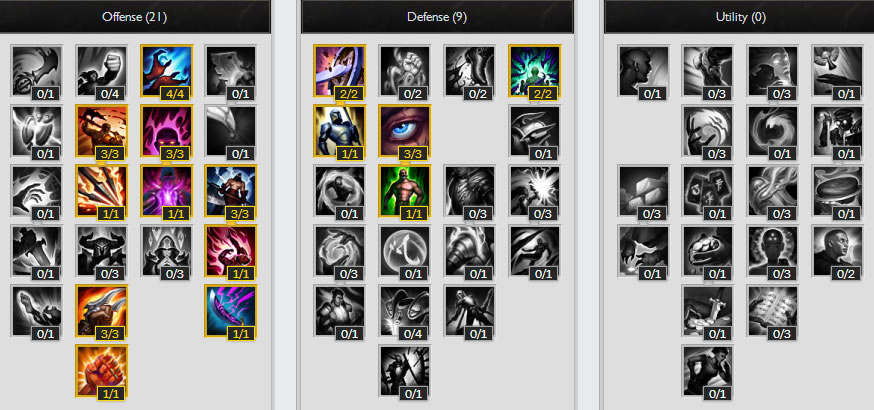
Task: Select the green glowing figure 2/2 mastery
Action: pos(535,71)
